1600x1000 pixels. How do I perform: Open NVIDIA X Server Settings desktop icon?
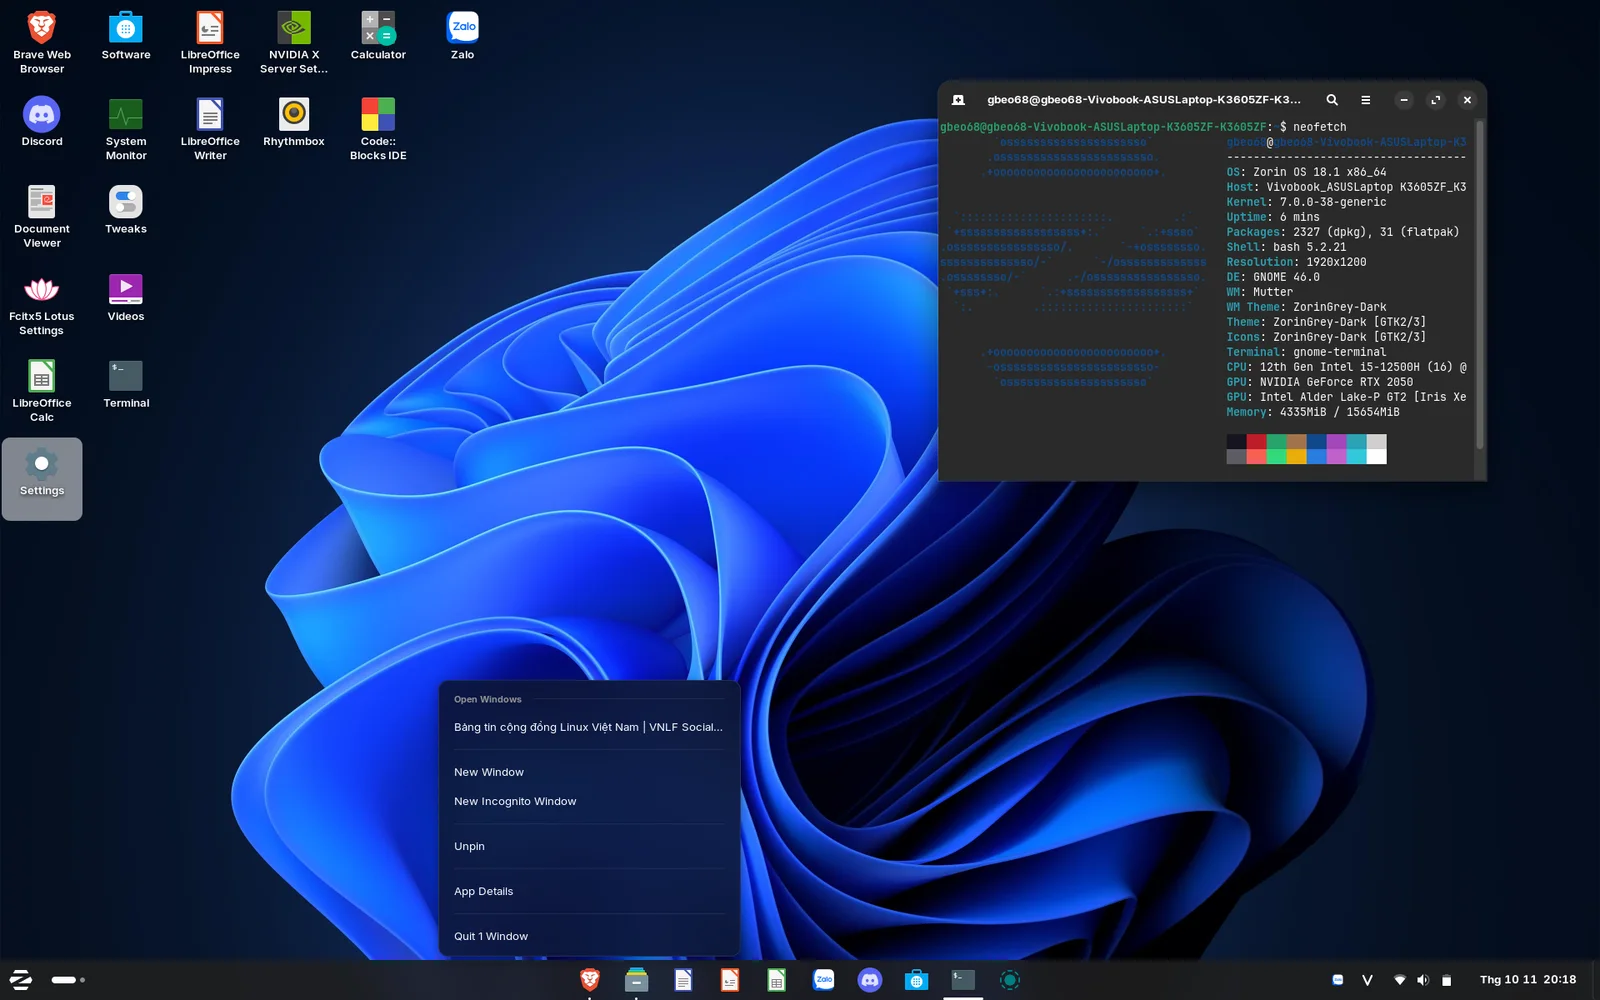point(294,42)
